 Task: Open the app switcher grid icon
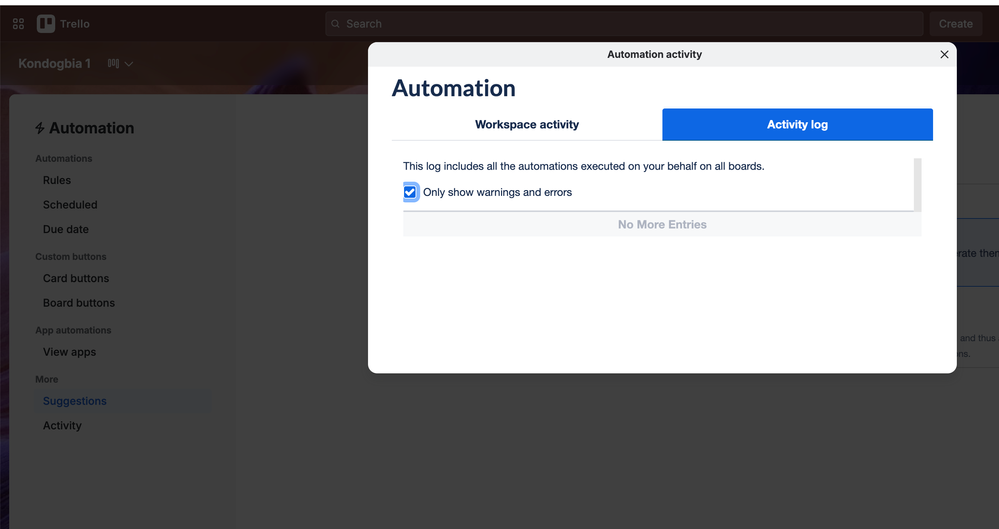click(18, 24)
